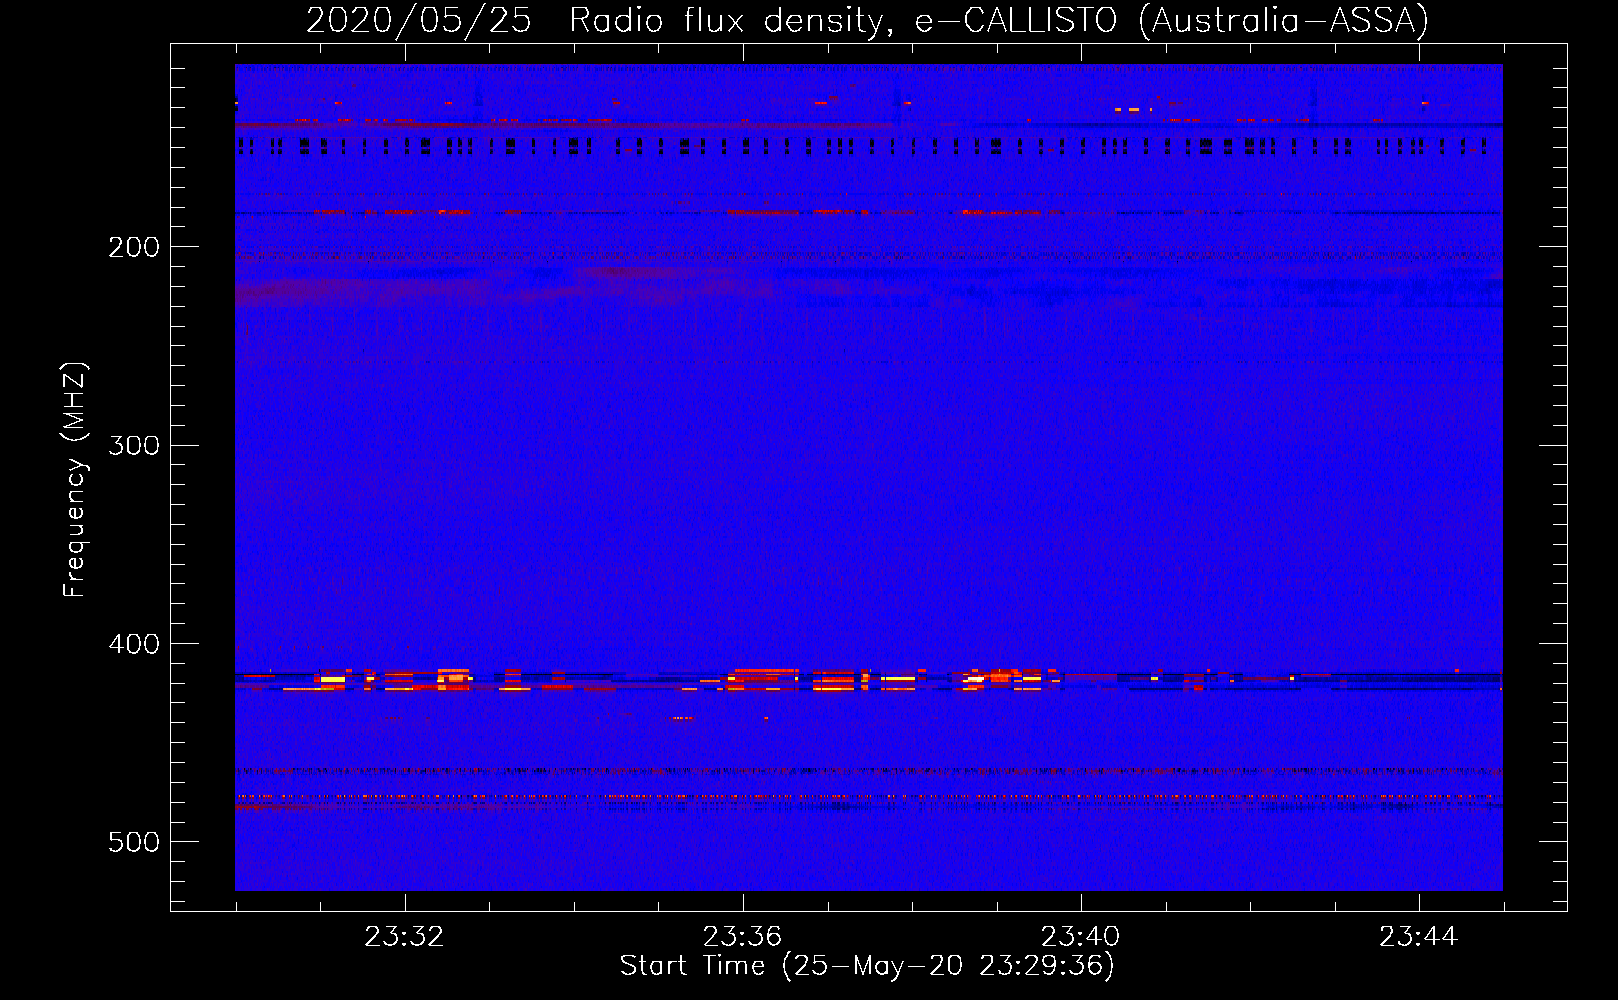Select the 500 frequency tick label
1618x1000 pixels.
pyautogui.click(x=134, y=842)
